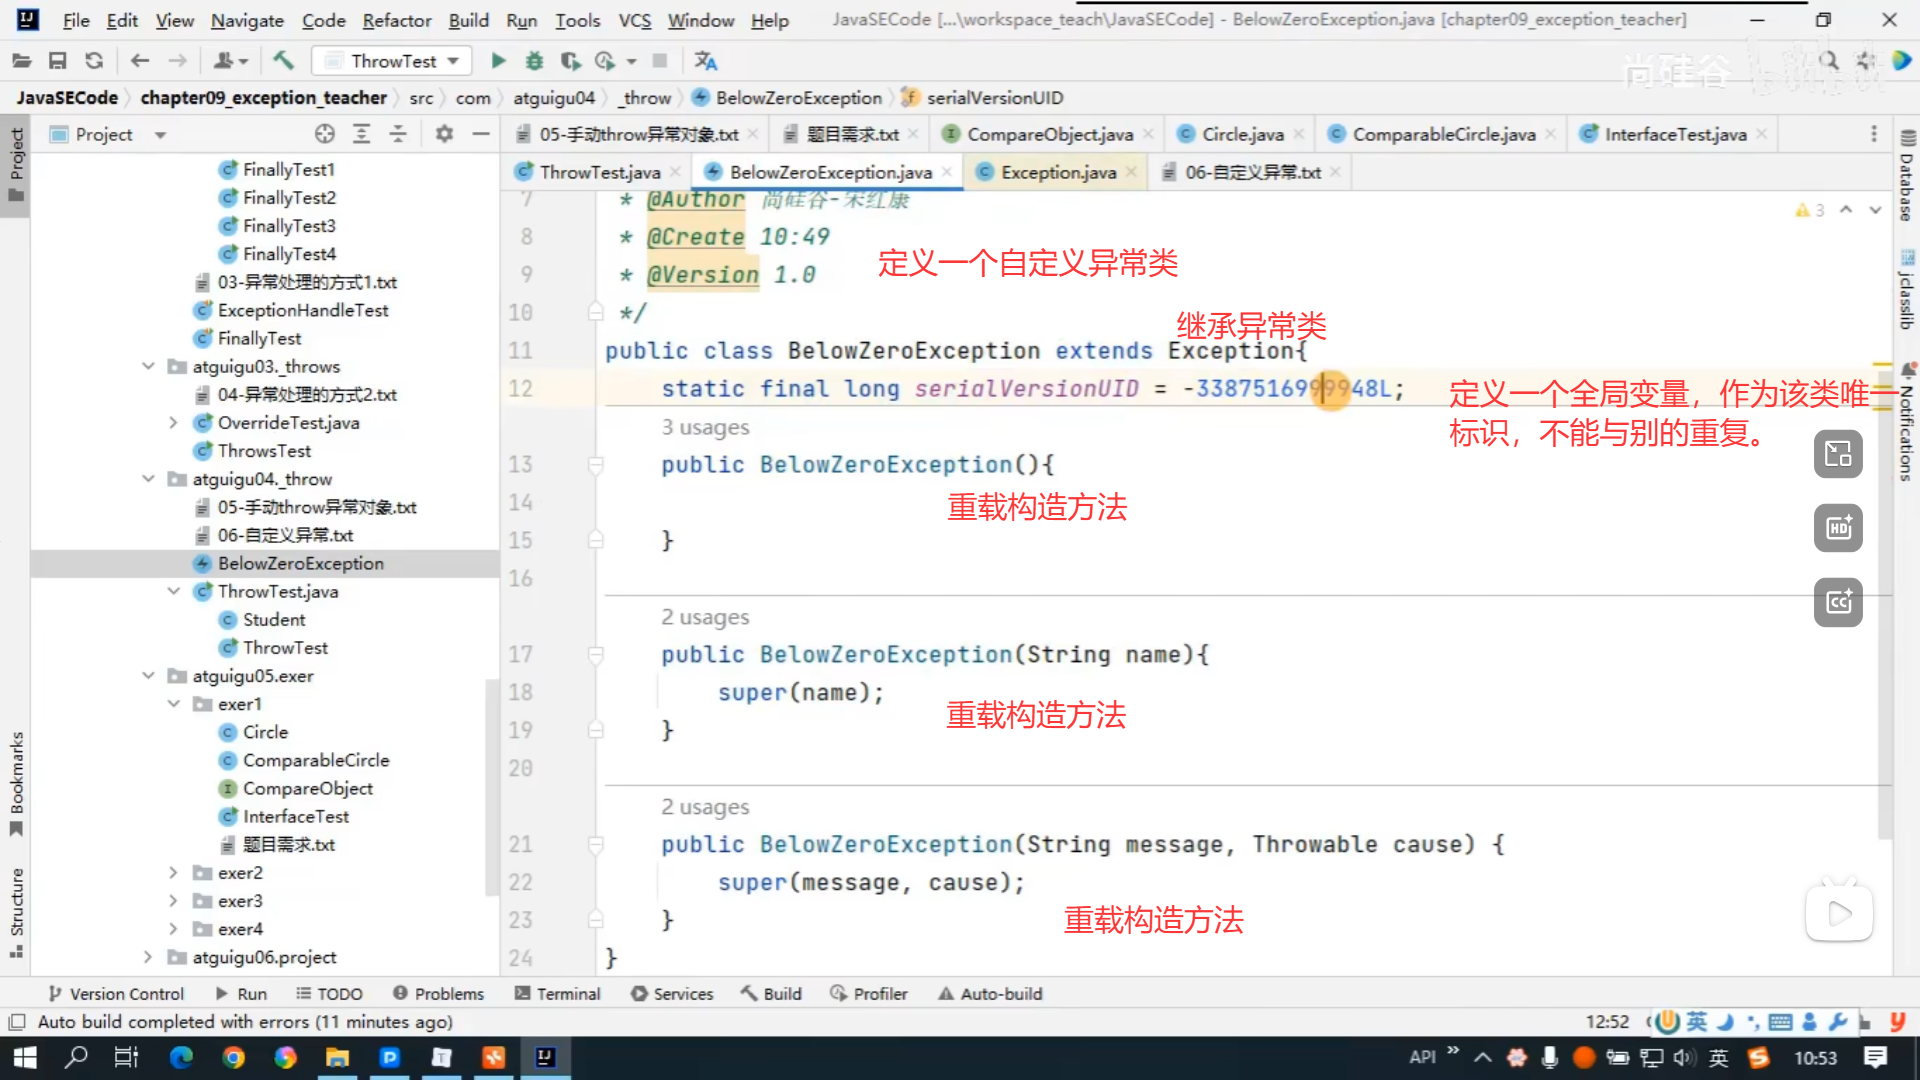Open the Profiler tool window
This screenshot has height=1080, width=1920.
click(868, 994)
